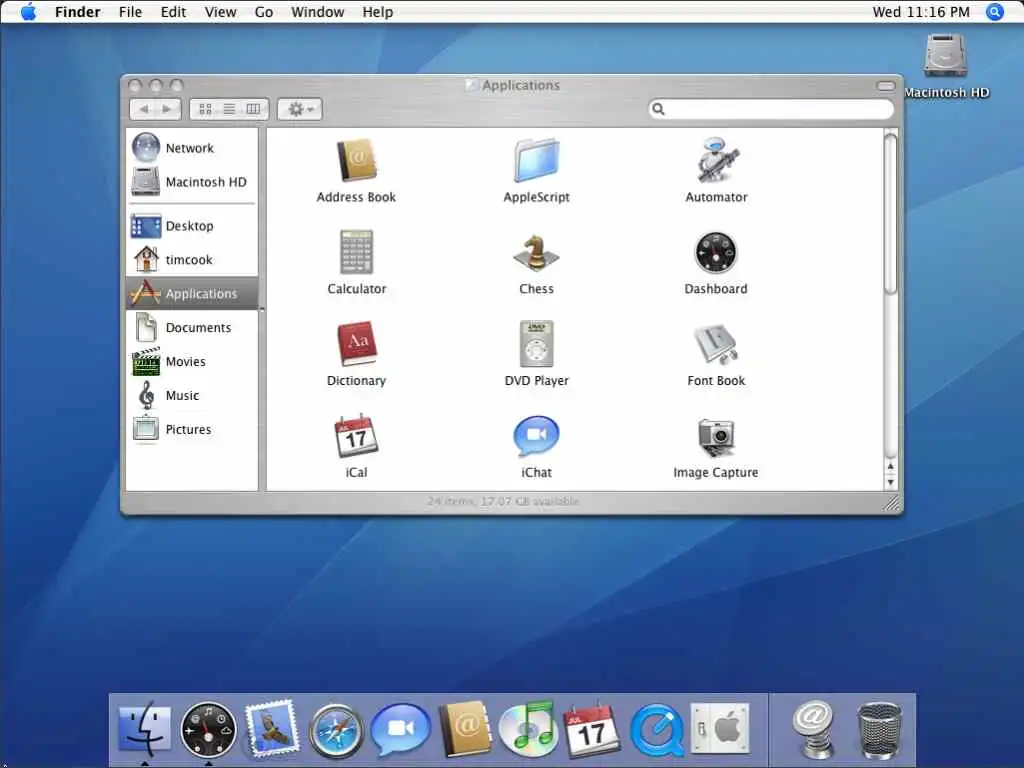Open the File menu
Viewport: 1024px width, 768px height.
click(x=131, y=12)
